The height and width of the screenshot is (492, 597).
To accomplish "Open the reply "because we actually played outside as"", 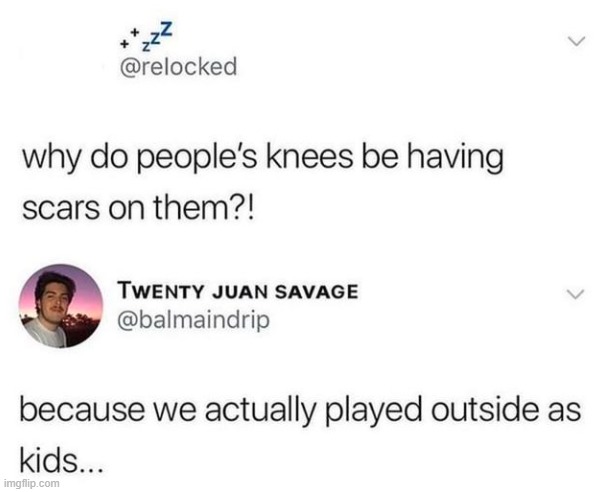I will (300, 411).
